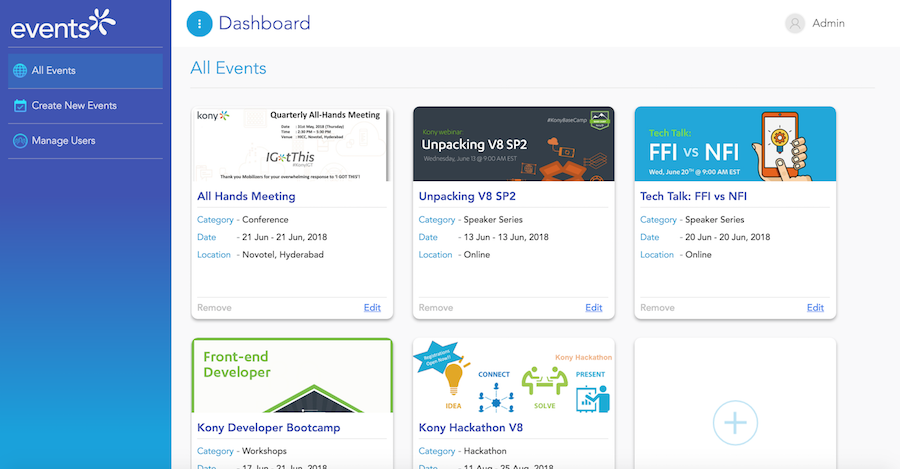Click the Unpacking V8 SP2 title

[x=467, y=196]
